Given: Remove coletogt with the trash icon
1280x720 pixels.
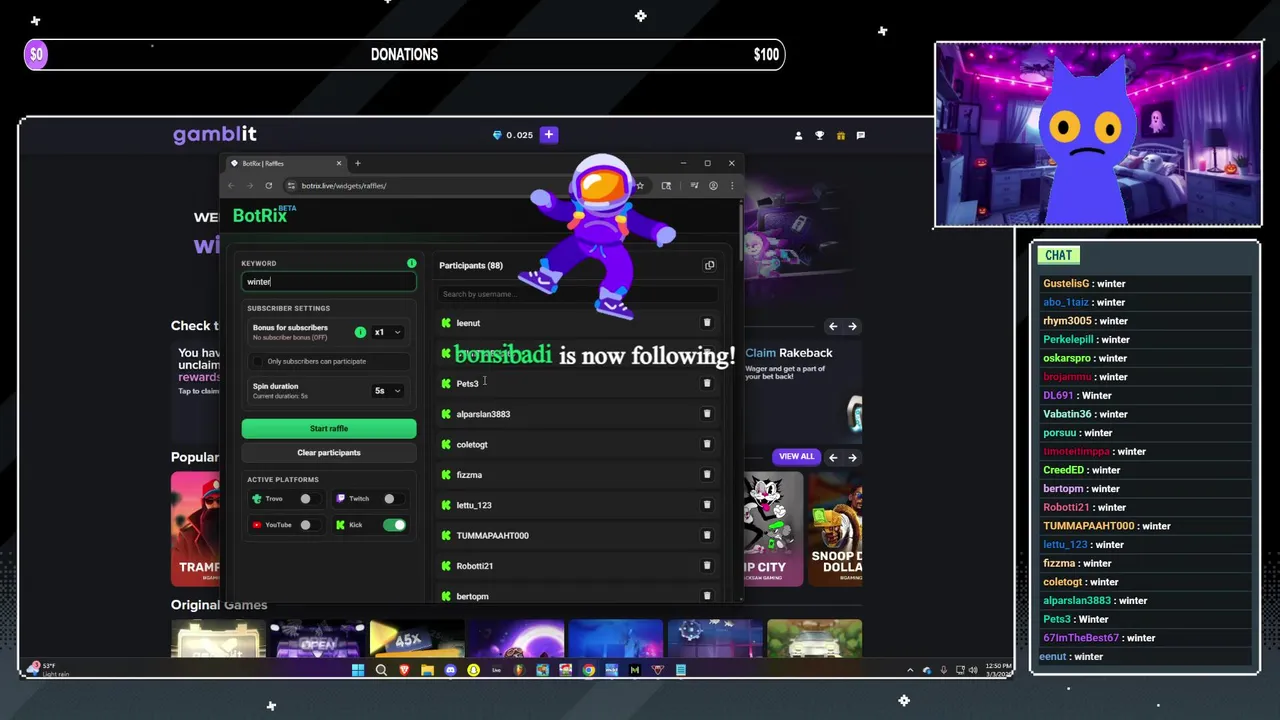Looking at the screenshot, I should (x=707, y=444).
